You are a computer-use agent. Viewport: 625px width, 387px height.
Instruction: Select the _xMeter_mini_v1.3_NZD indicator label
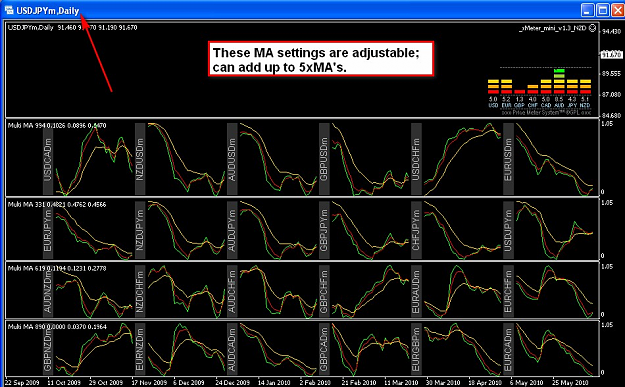pyautogui.click(x=552, y=28)
